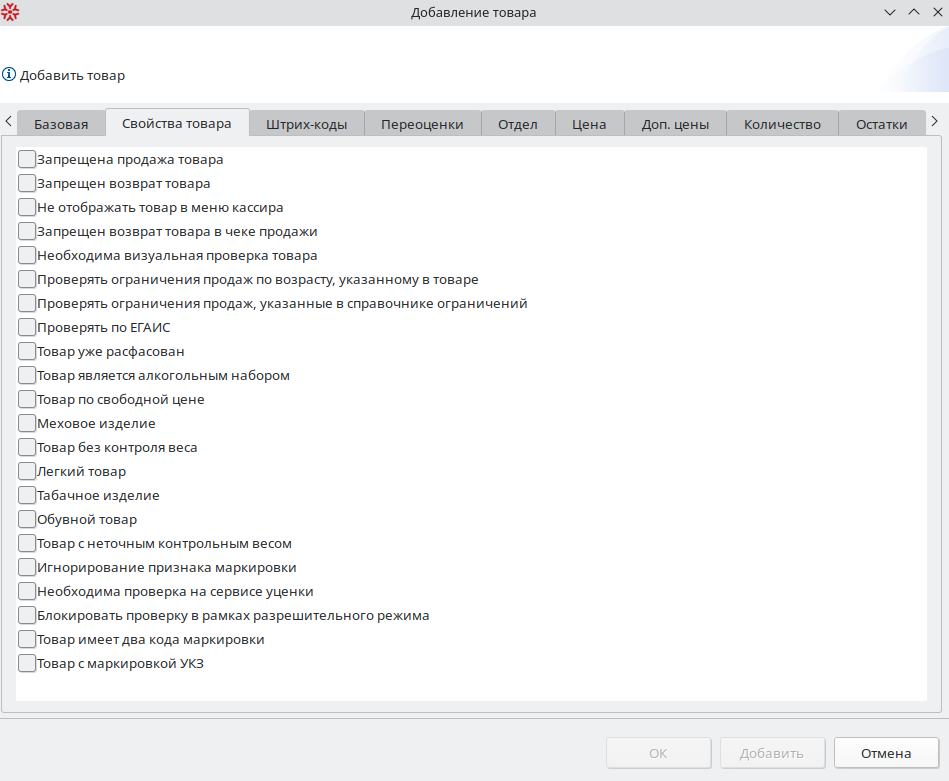Toggle Игнорирование признака маркировки checkbox
This screenshot has width=949, height=781.
[x=27, y=567]
